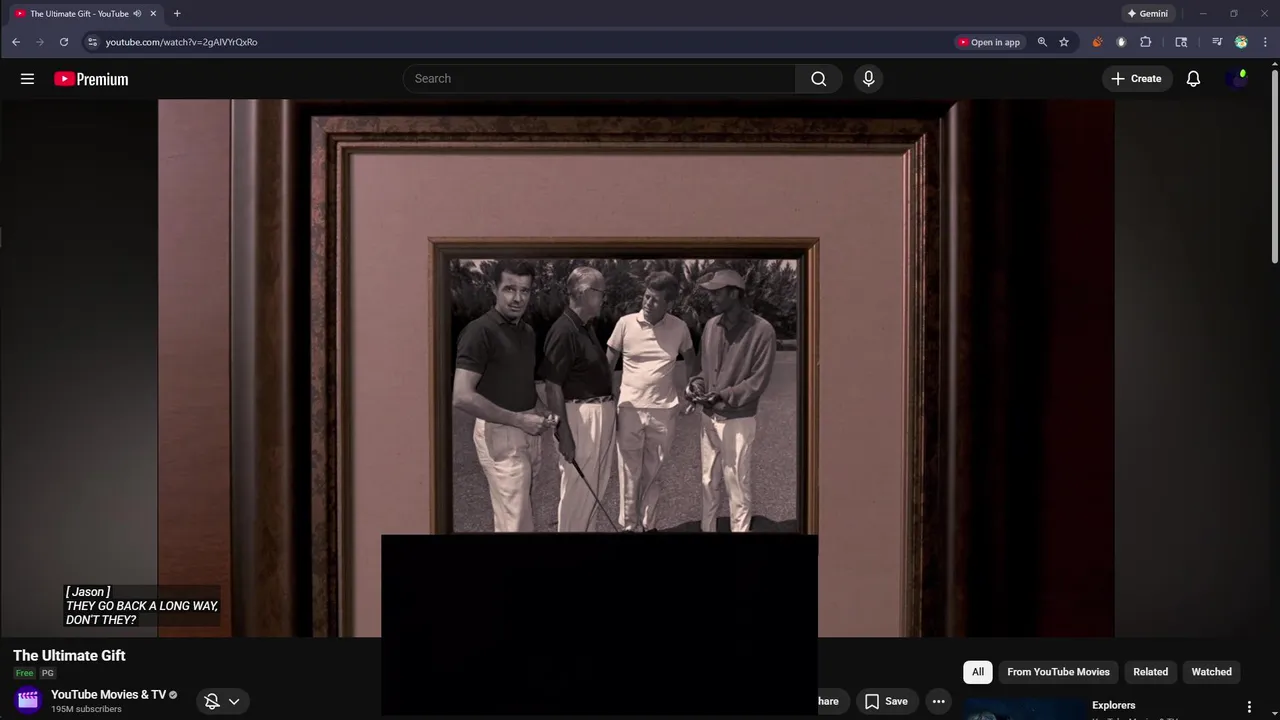Click the Free badge
Viewport: 1280px width, 720px height.
[24, 673]
